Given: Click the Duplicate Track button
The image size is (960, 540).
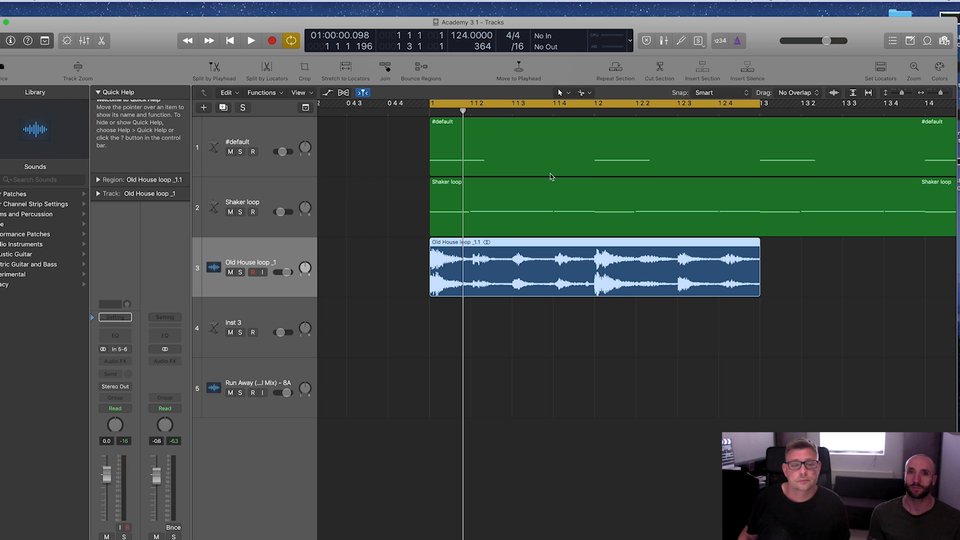Looking at the screenshot, I should 223,108.
